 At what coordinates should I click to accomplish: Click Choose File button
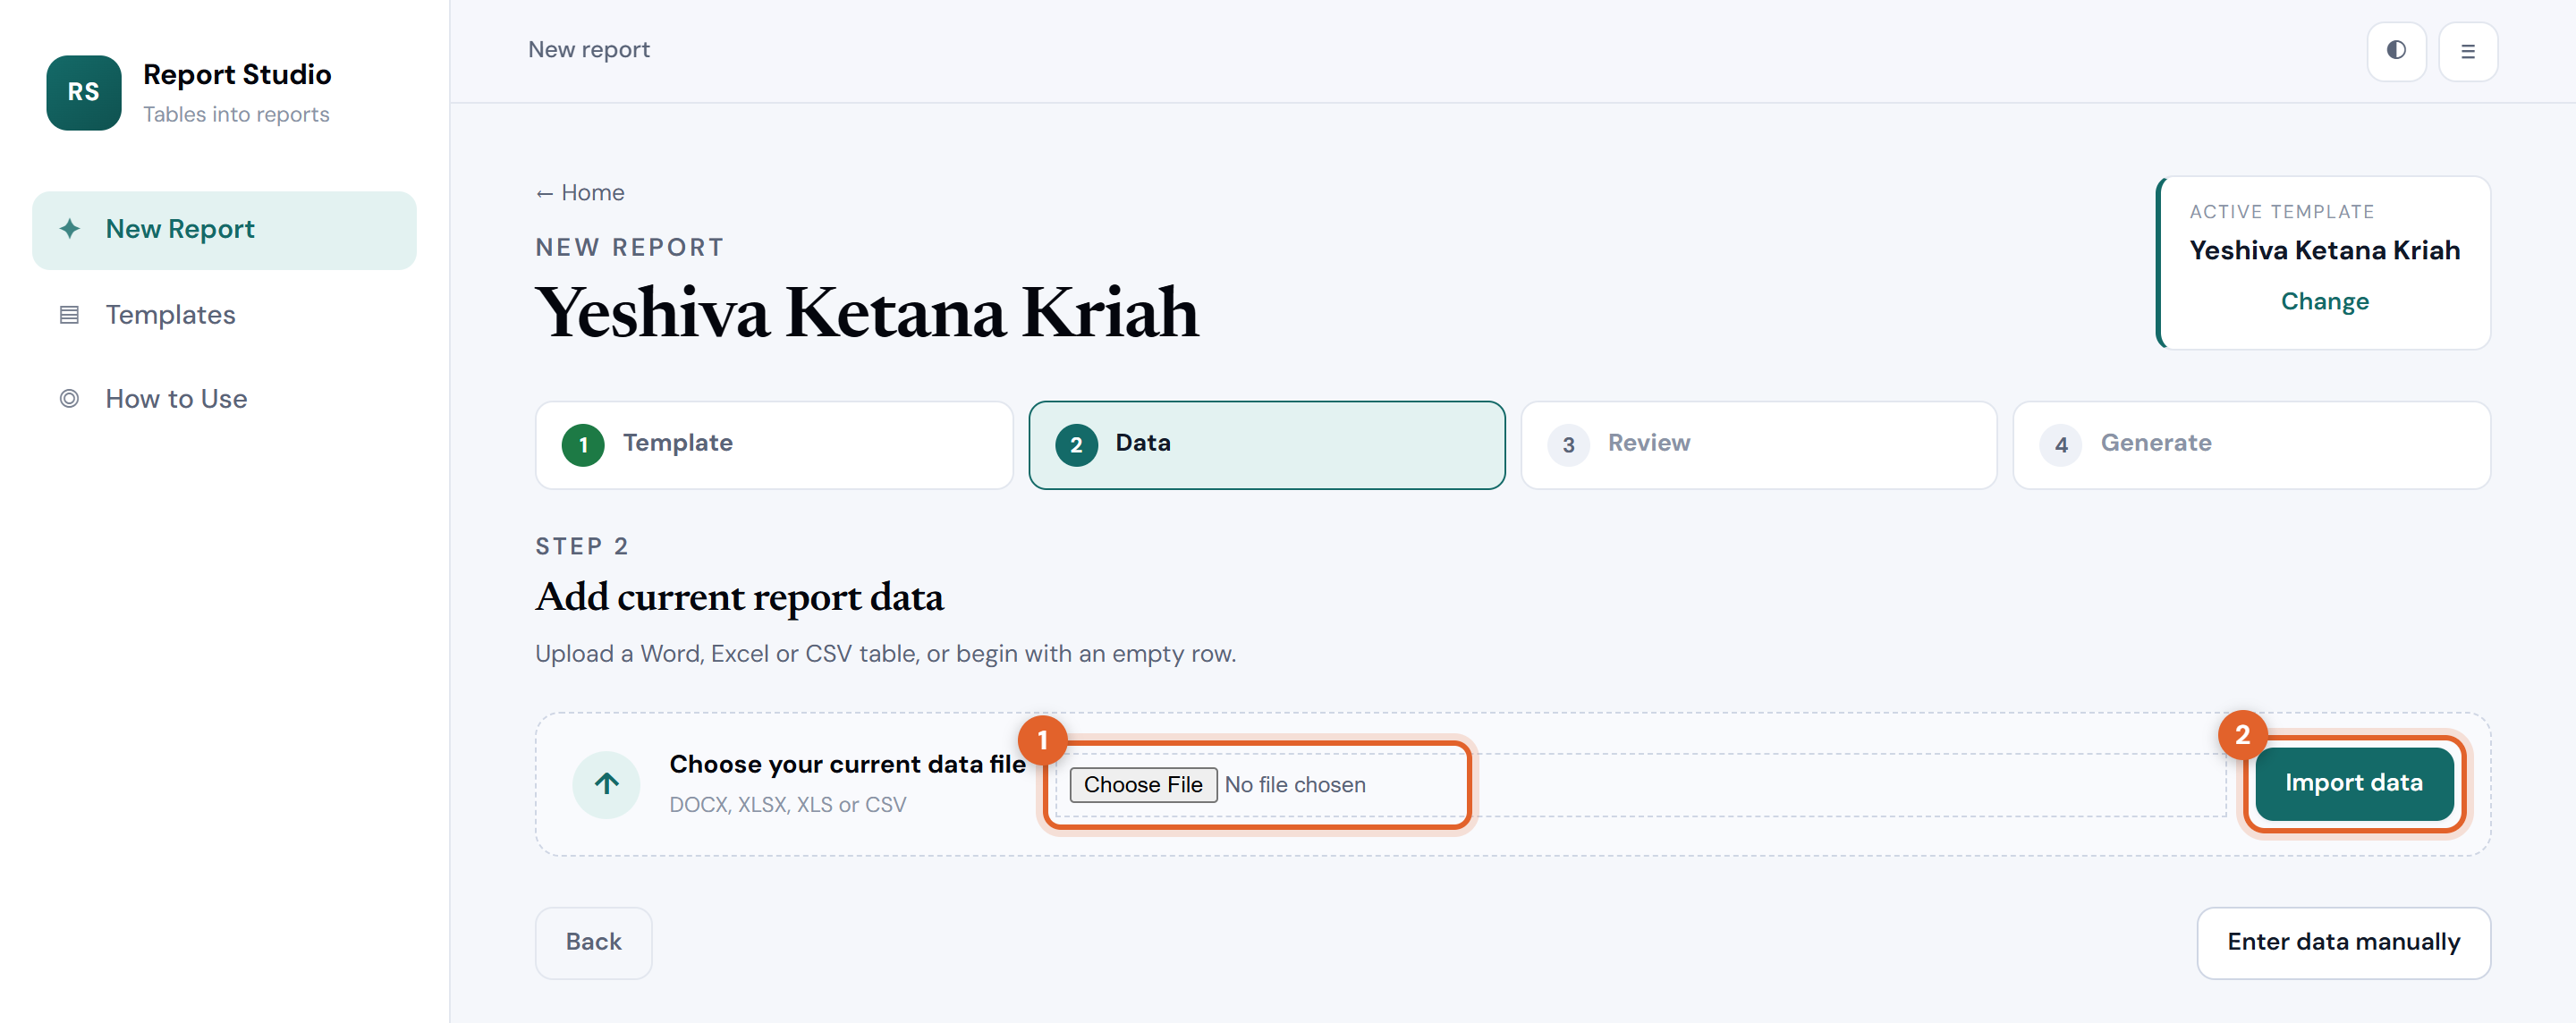click(1143, 785)
